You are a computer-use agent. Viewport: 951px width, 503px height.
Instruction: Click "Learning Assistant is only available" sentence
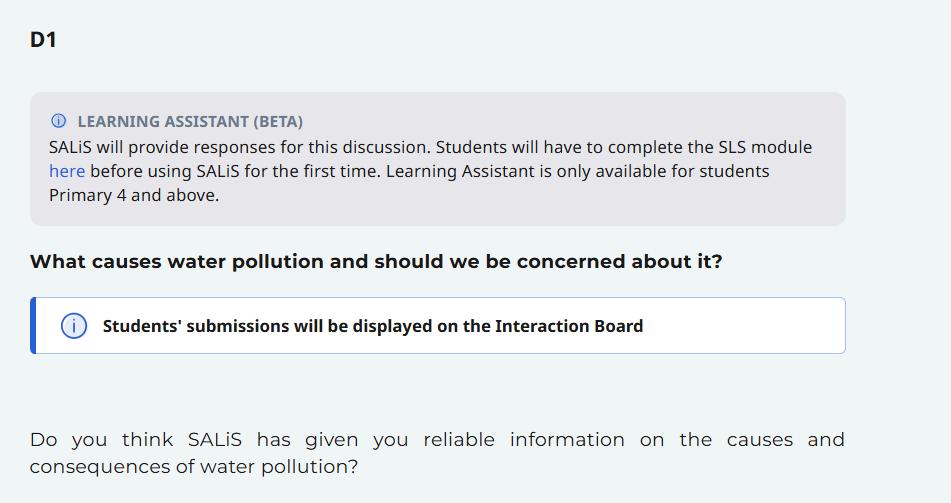click(520, 171)
